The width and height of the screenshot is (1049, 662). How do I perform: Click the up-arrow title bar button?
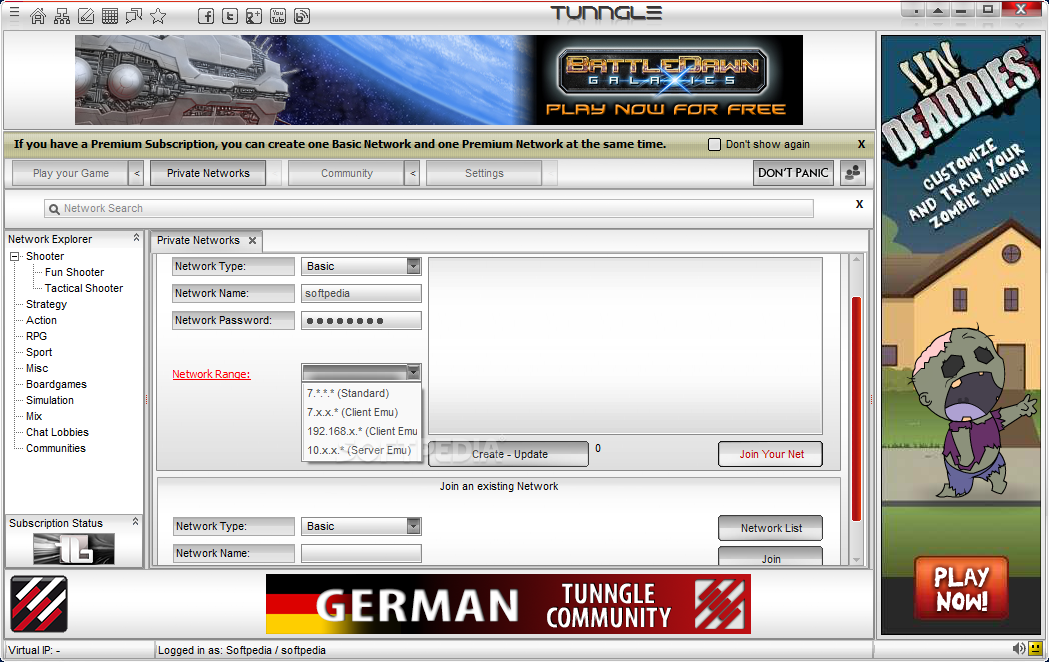point(938,10)
